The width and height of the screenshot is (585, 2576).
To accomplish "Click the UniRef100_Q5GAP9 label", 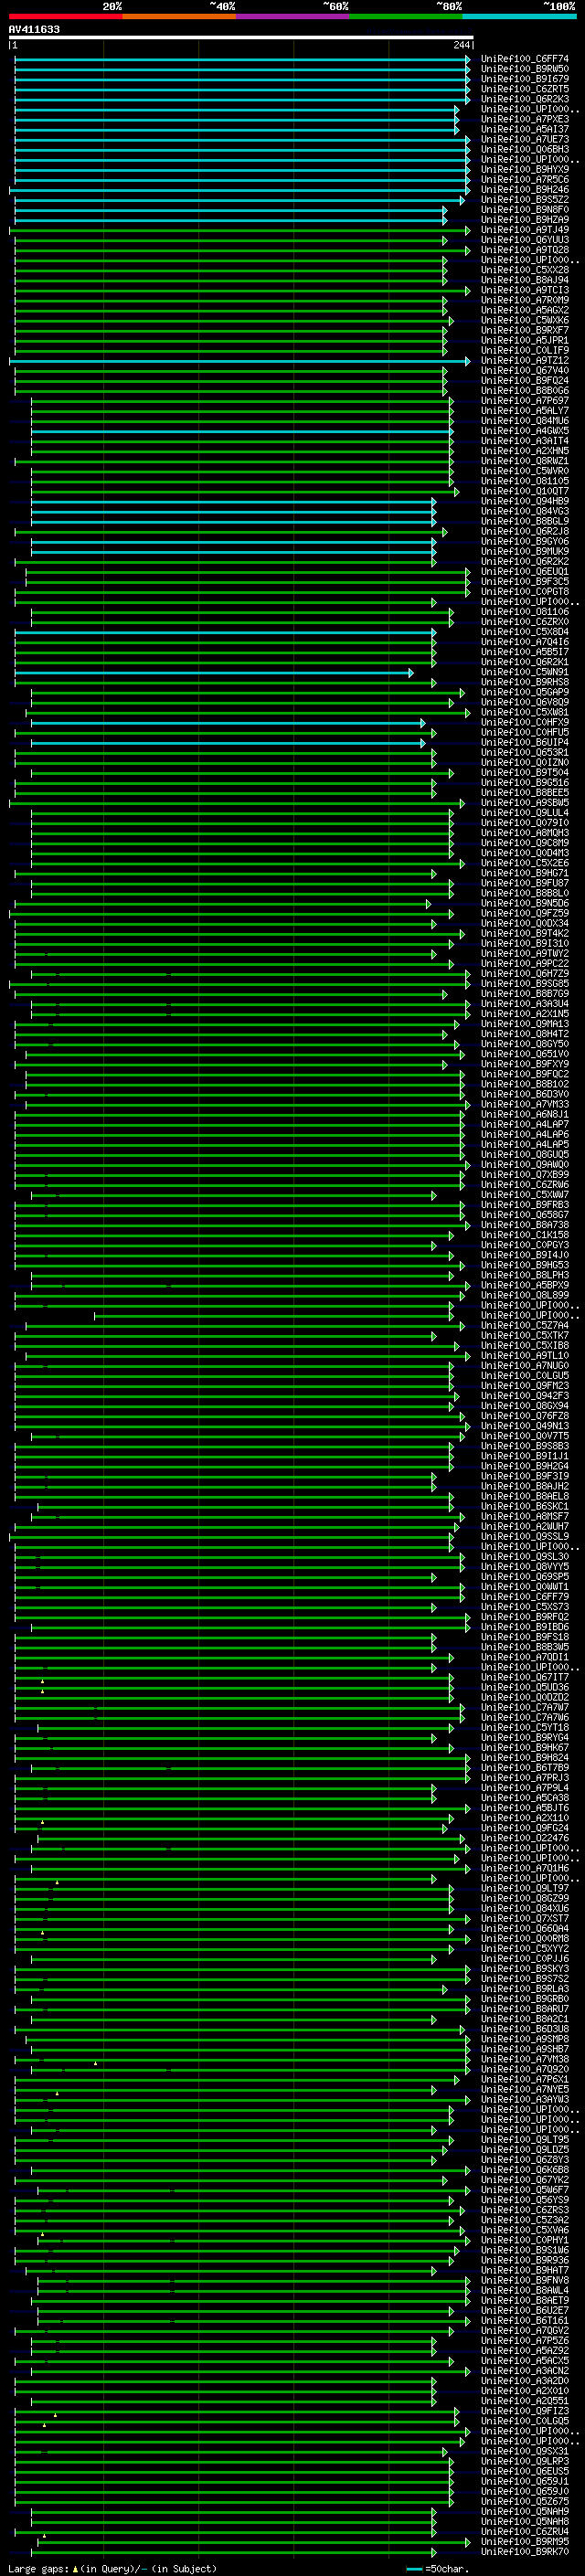I will pos(525,692).
